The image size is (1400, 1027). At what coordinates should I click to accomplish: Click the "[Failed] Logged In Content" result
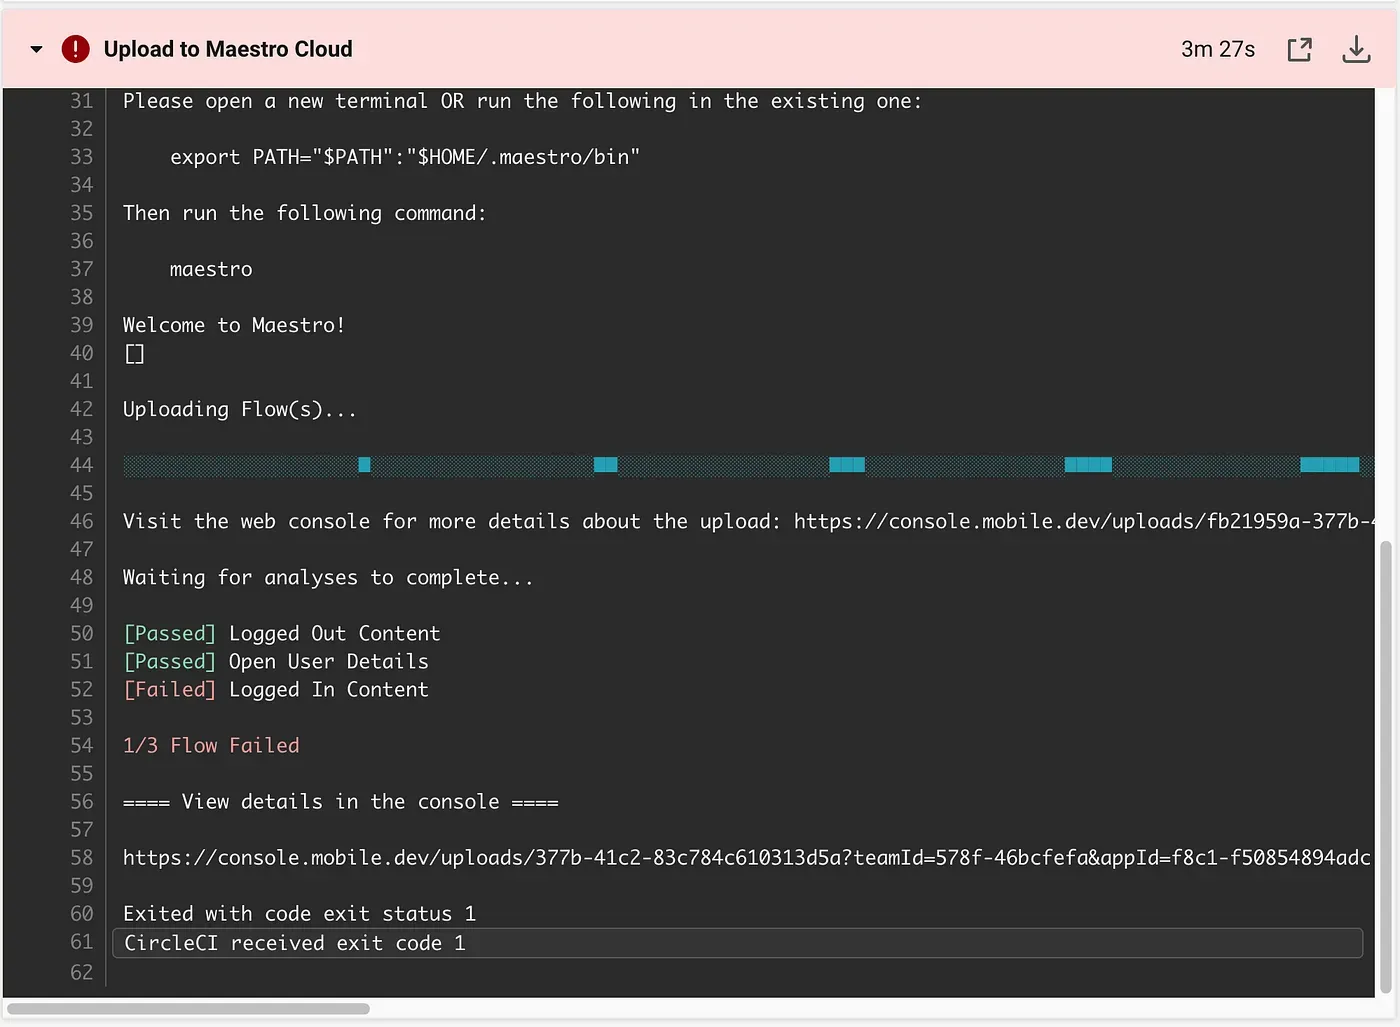(x=276, y=690)
